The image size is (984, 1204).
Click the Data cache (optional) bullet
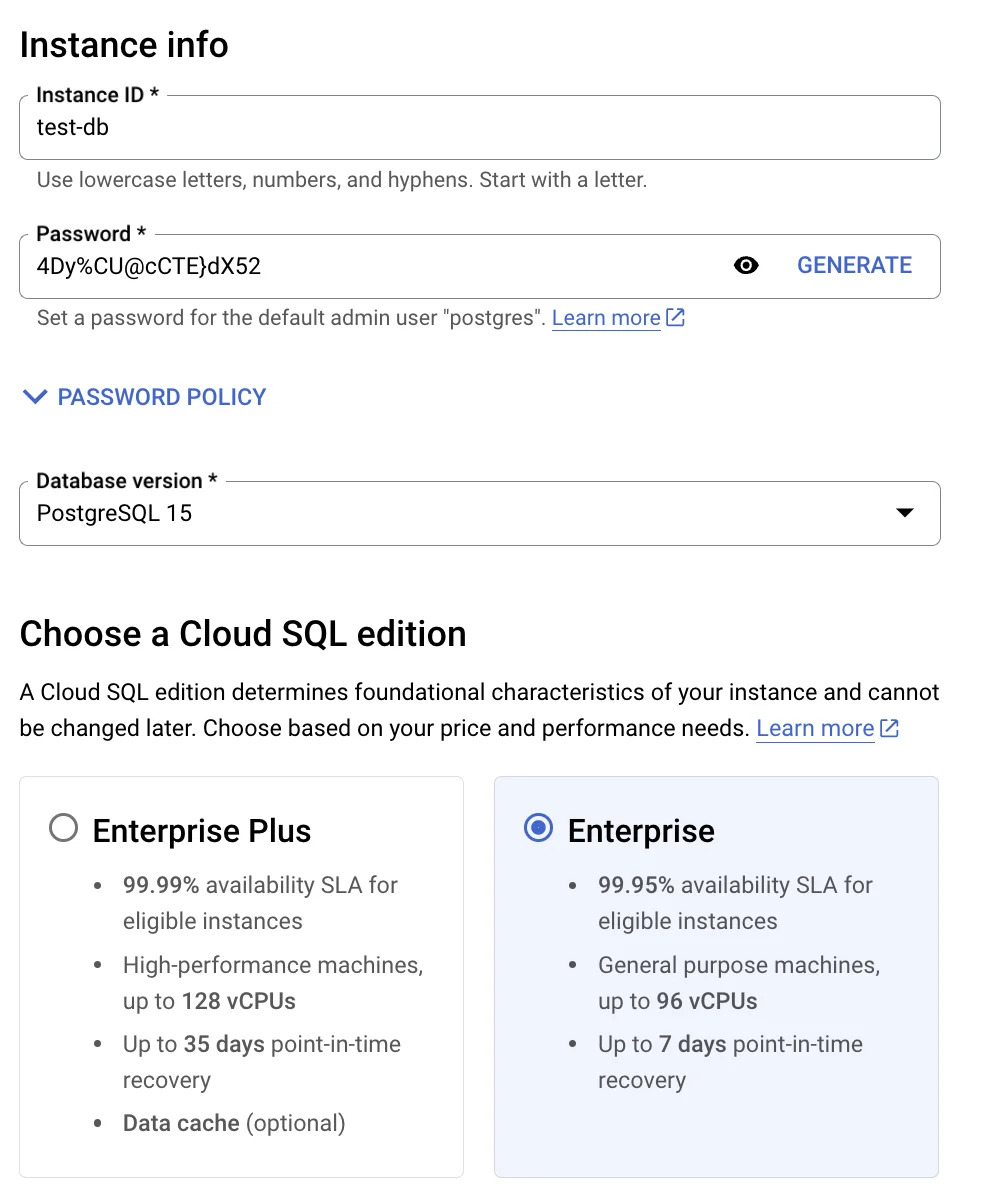click(x=234, y=1123)
